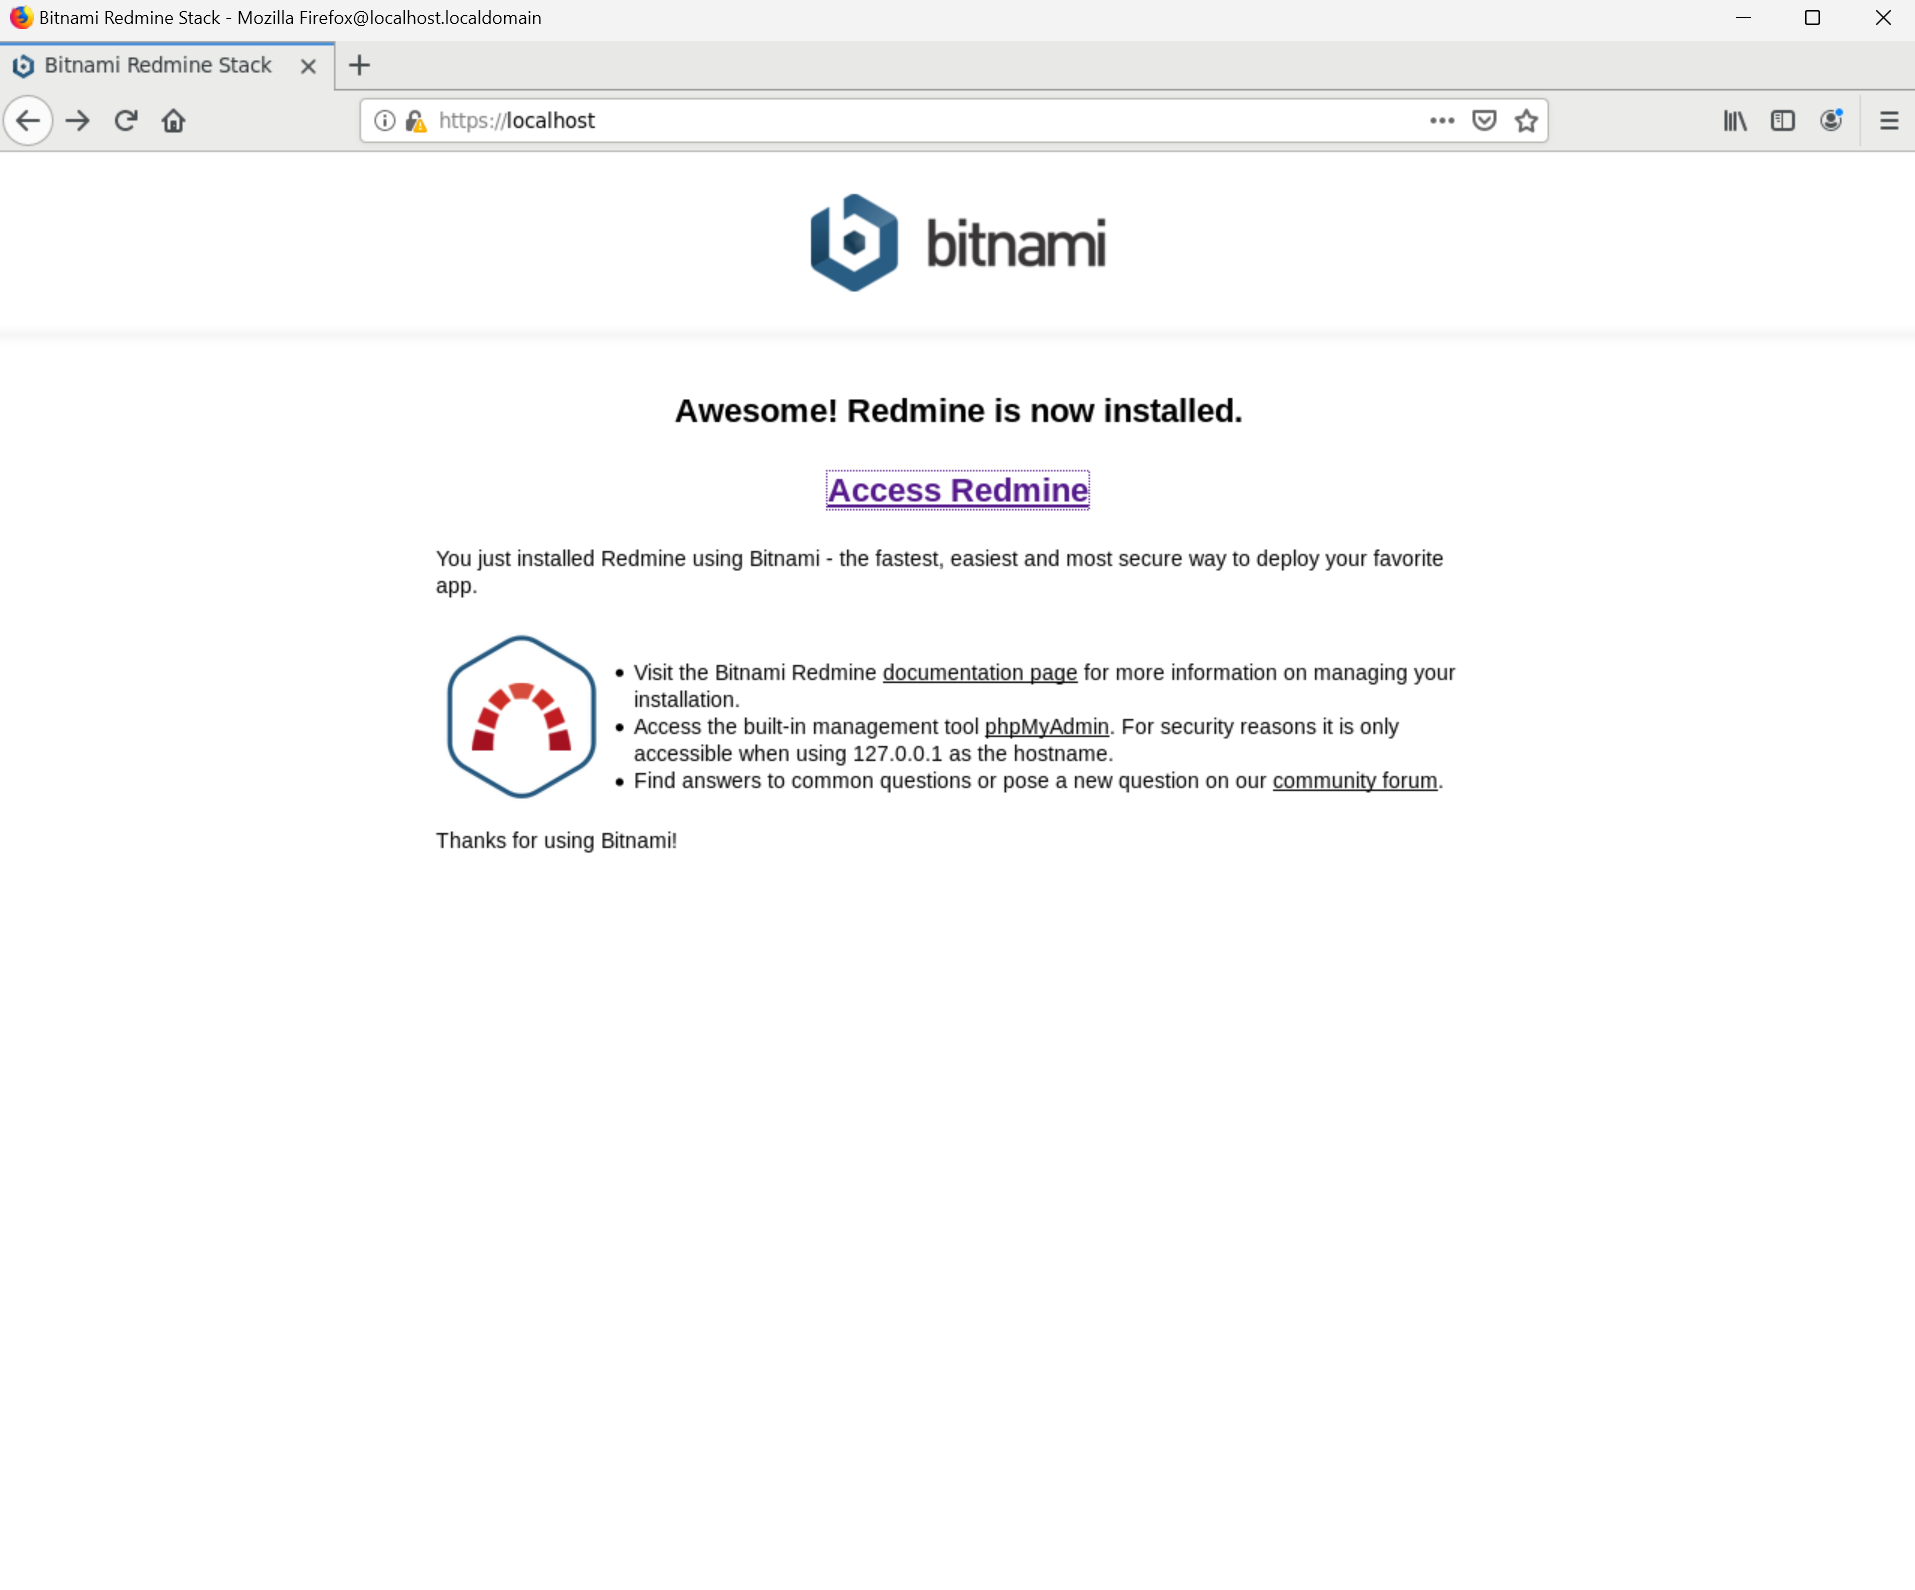Screen dimensions: 1915x1590
Task: Select the Bitnami Redmine Stack tab
Action: point(167,66)
